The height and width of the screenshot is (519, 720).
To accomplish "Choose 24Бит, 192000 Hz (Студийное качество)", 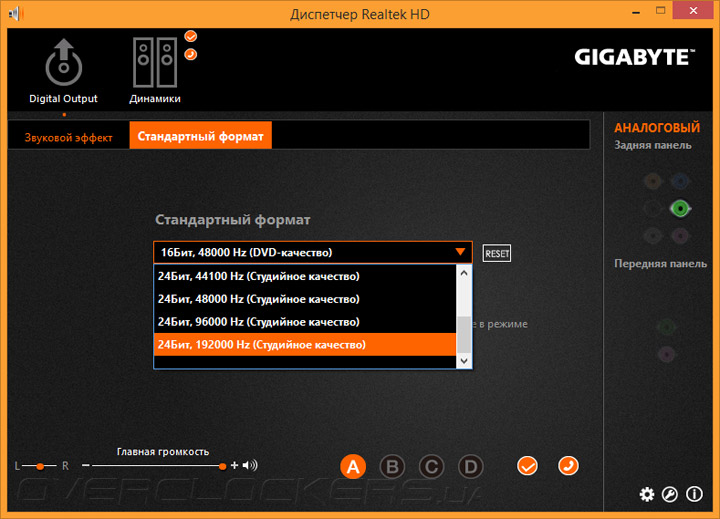I will click(305, 344).
